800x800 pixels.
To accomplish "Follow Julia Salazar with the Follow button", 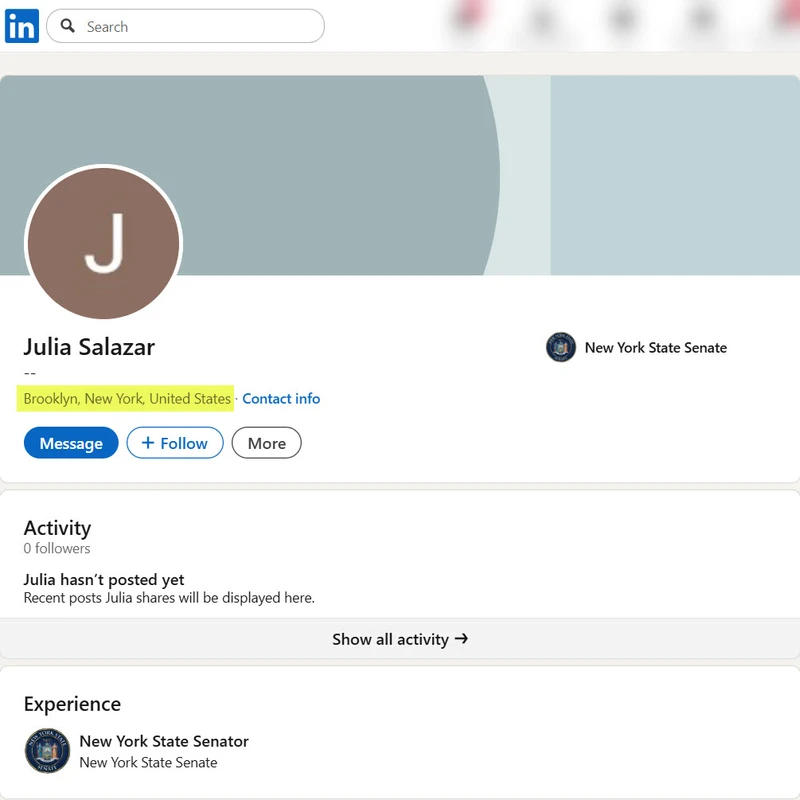I will pos(174,443).
